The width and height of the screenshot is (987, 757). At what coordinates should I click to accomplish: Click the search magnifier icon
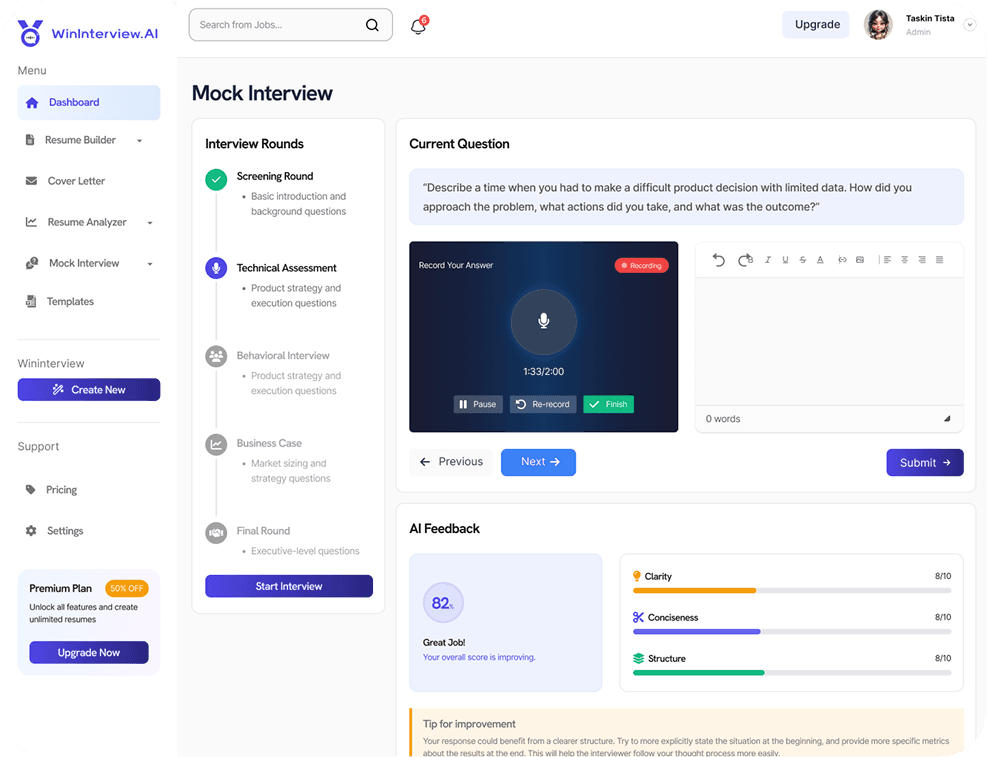pyautogui.click(x=372, y=25)
